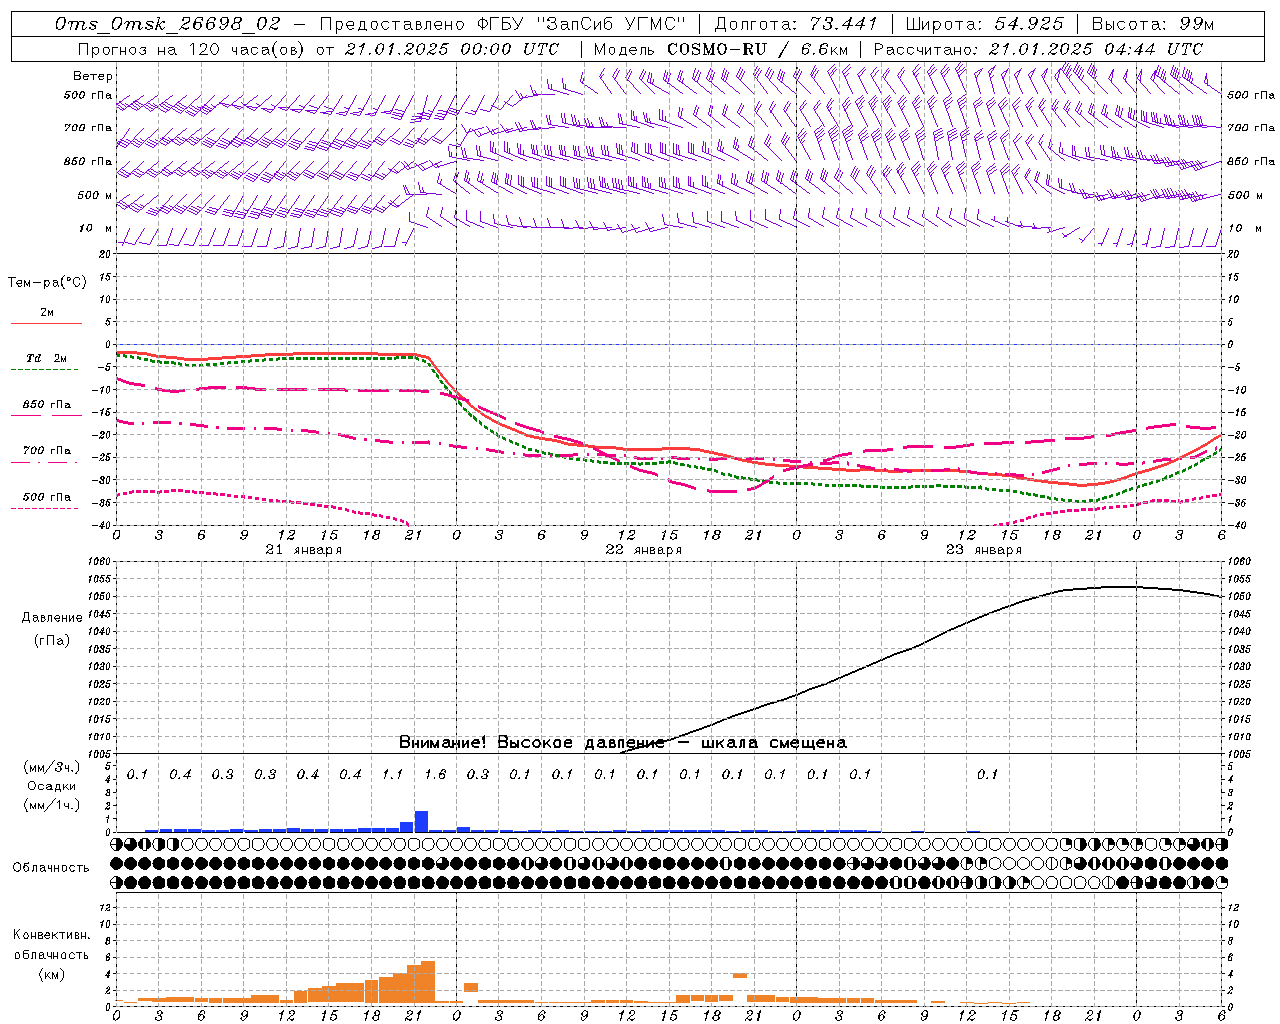The height and width of the screenshot is (1024, 1280).
Task: Click the 22 января date label
Action: [x=644, y=550]
